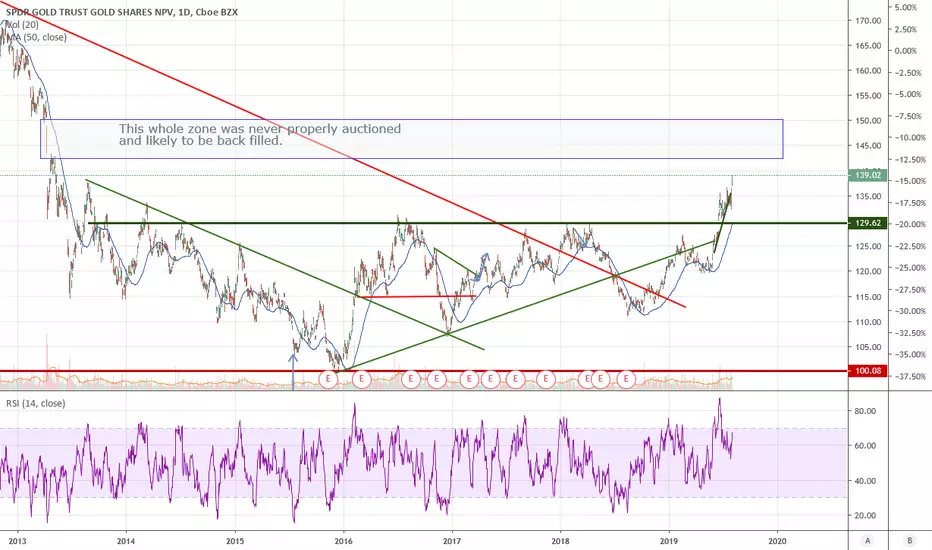The height and width of the screenshot is (550, 932).
Task: Click the 125.00 price axis value
Action: click(x=868, y=246)
